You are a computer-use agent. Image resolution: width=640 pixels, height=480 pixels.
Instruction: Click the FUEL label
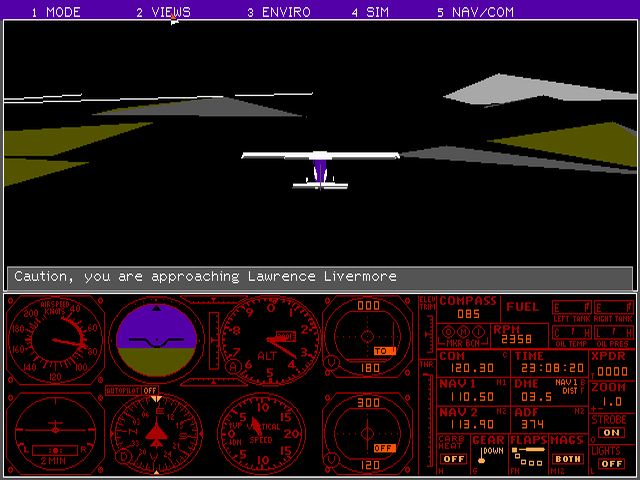pyautogui.click(x=523, y=307)
